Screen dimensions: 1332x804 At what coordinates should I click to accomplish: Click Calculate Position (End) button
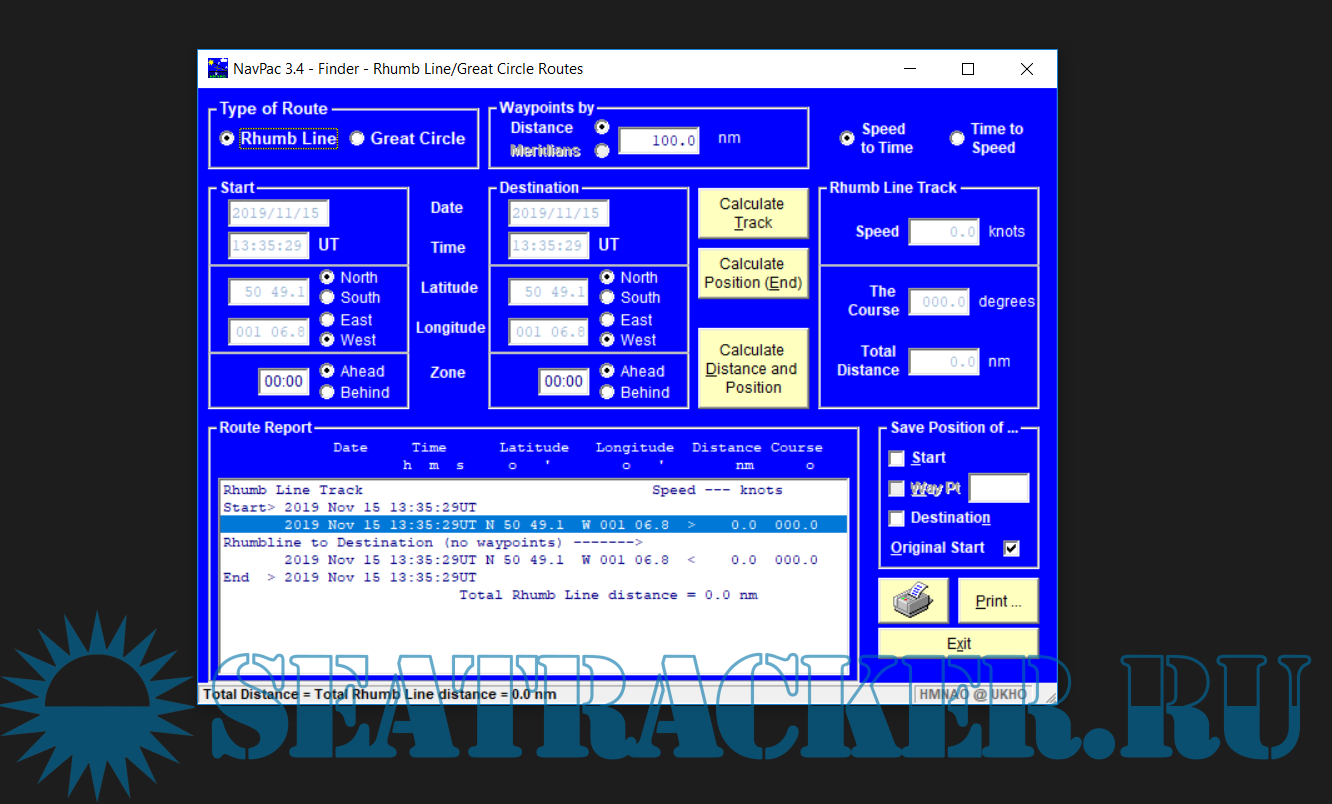pos(752,273)
